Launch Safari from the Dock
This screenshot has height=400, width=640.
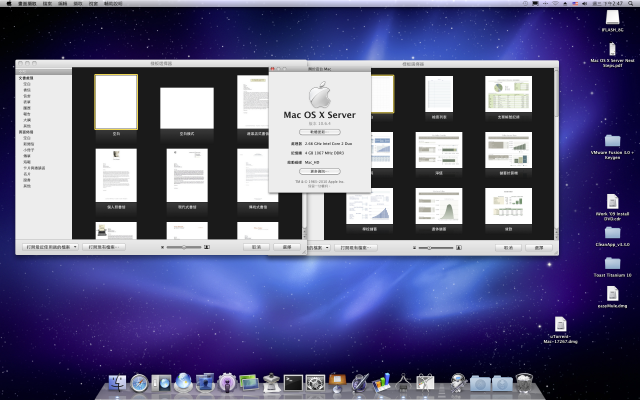(x=139, y=383)
